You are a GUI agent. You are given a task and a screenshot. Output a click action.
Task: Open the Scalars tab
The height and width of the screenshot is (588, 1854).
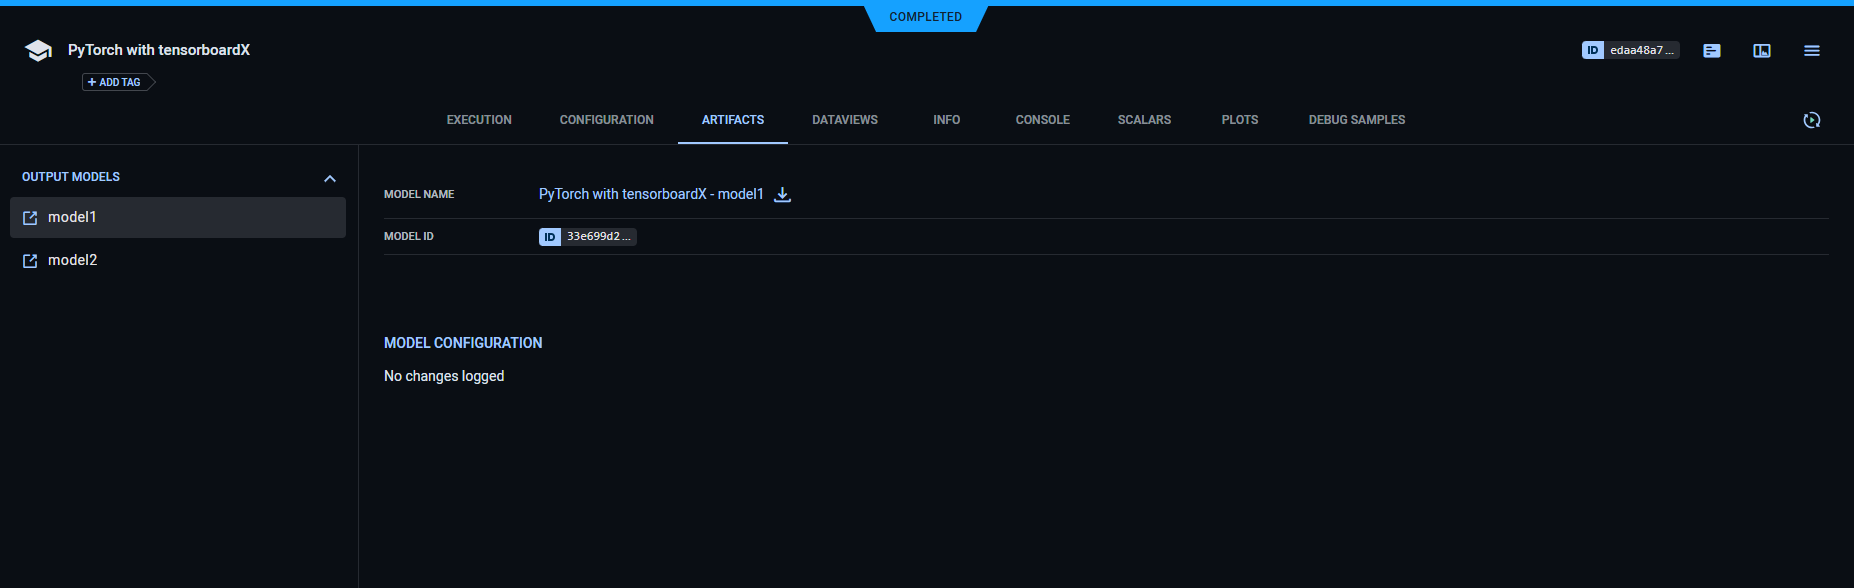(x=1144, y=120)
